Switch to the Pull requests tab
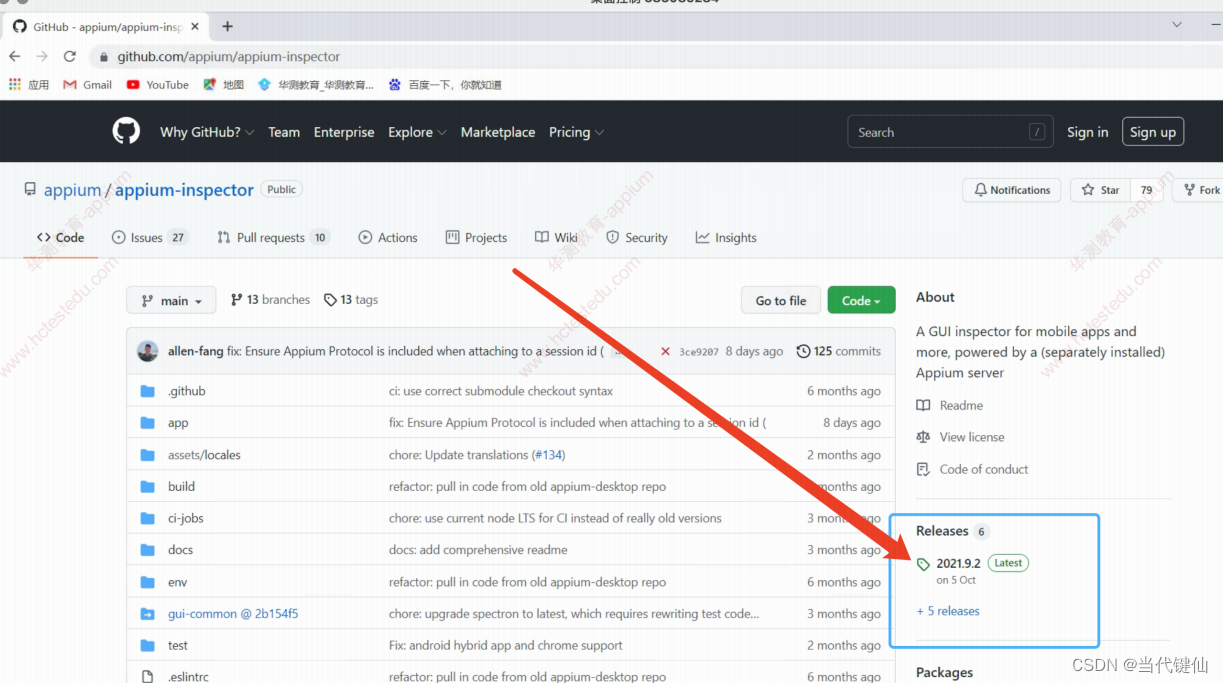This screenshot has height=683, width=1223. coord(273,238)
